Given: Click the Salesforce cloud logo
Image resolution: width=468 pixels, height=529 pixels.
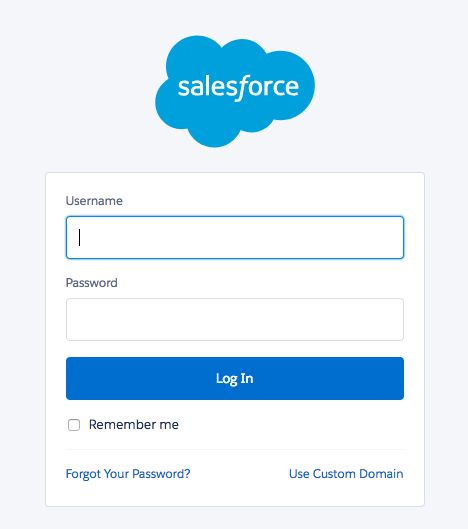Looking at the screenshot, I should point(235,91).
